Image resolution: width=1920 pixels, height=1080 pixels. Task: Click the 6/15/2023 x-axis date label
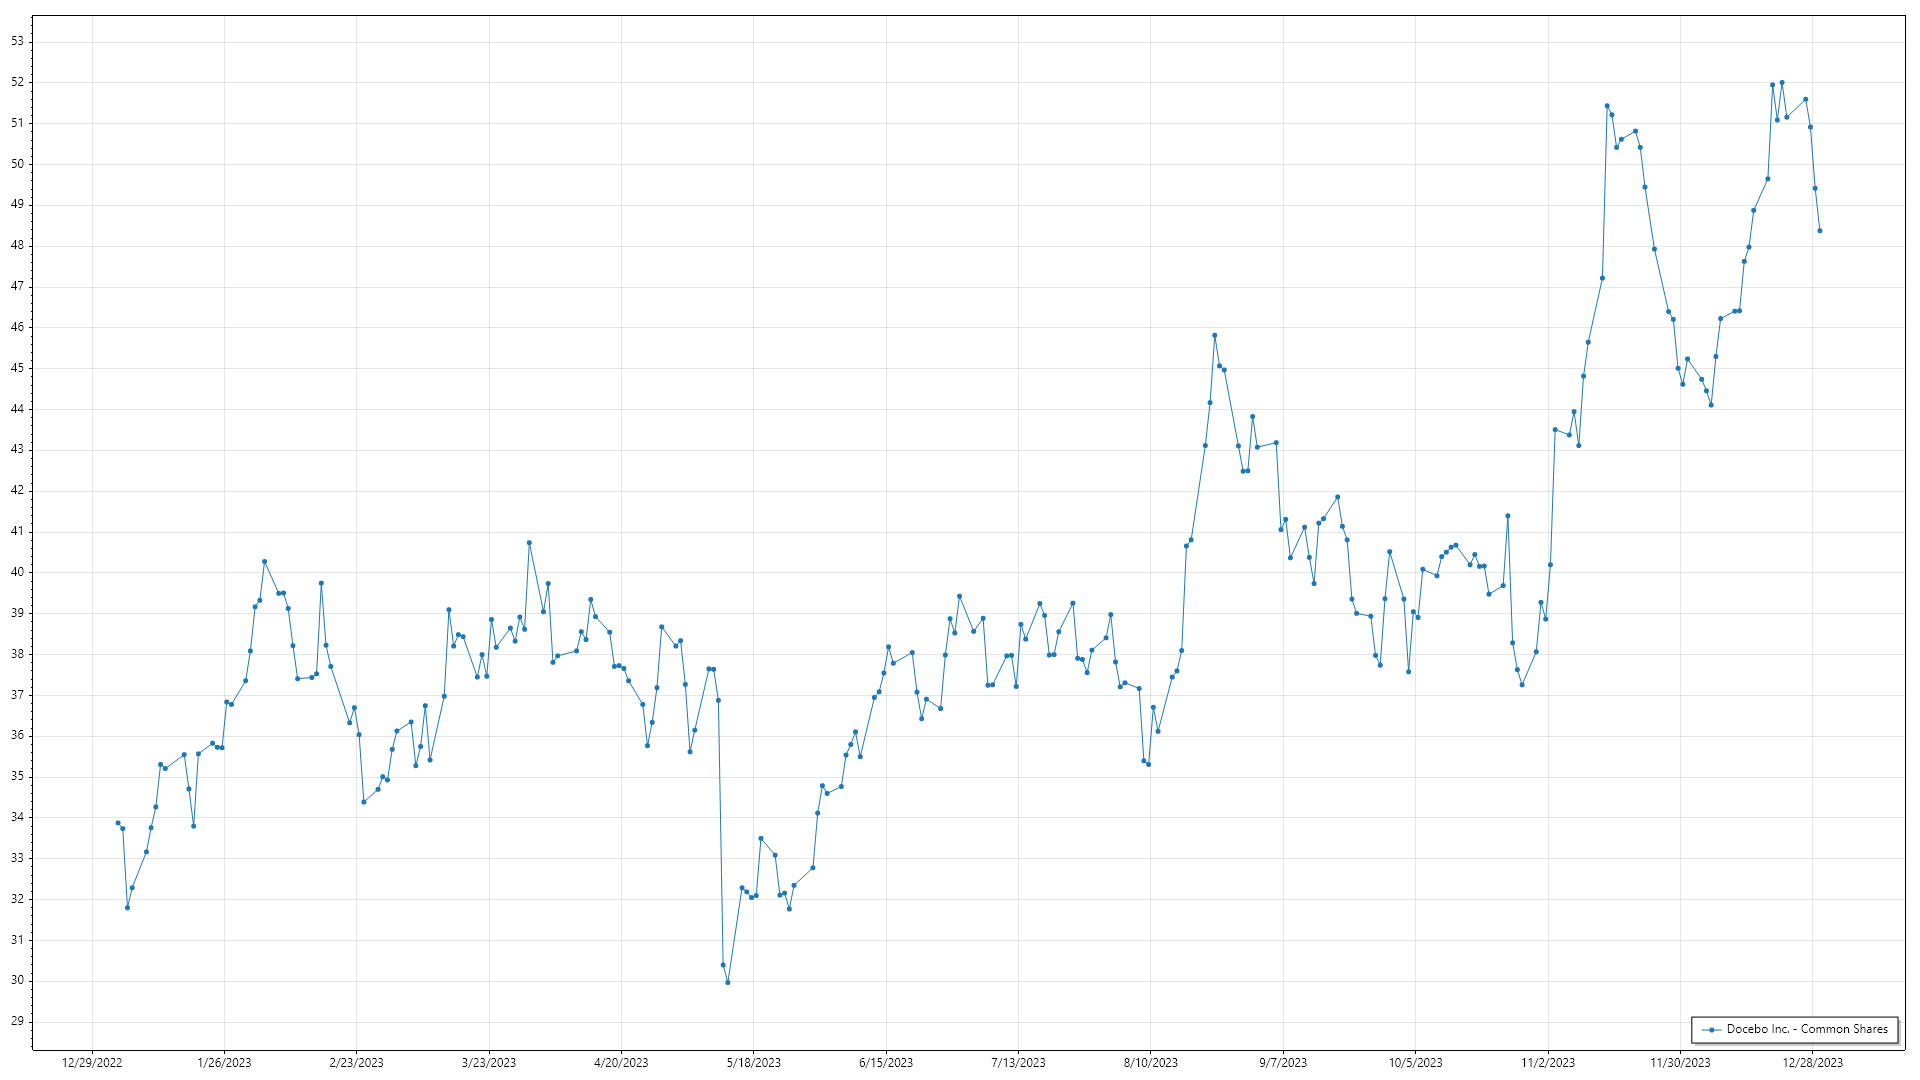pos(886,1063)
